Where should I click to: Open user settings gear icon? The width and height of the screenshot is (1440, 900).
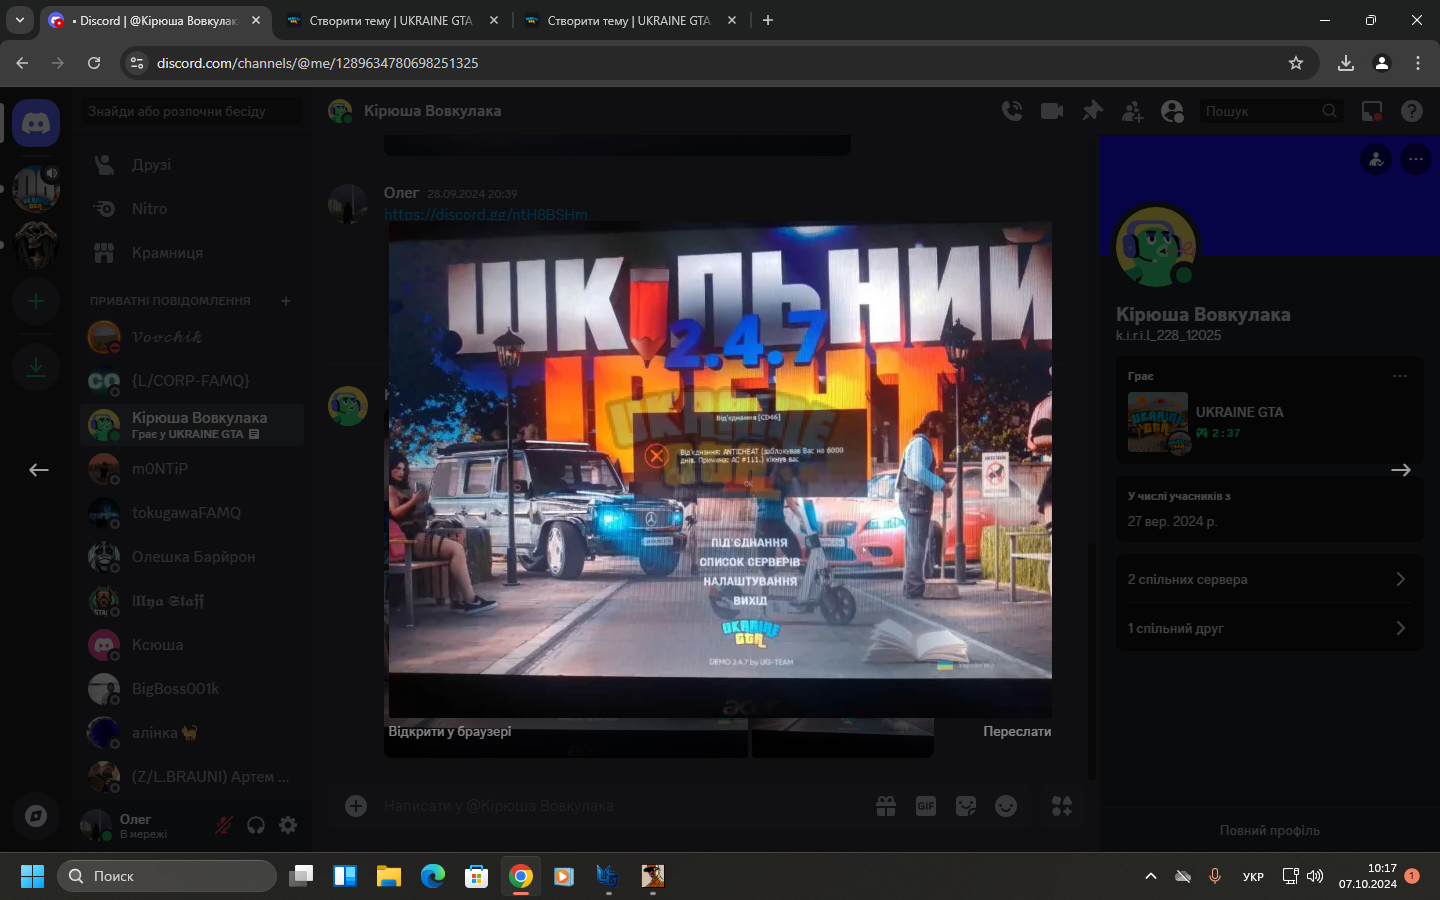(288, 825)
